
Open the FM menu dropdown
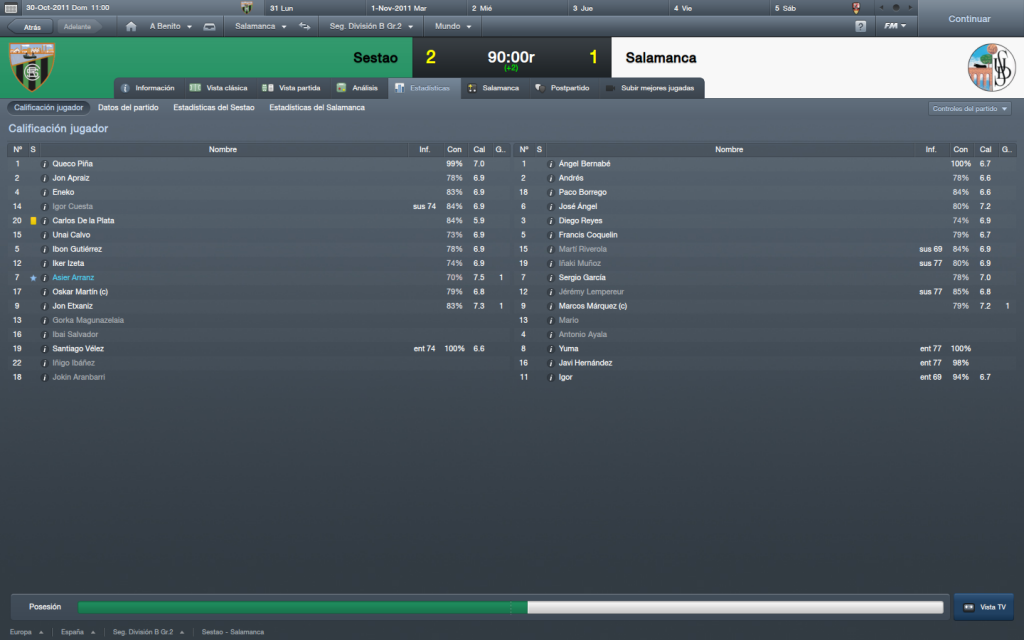pos(895,26)
